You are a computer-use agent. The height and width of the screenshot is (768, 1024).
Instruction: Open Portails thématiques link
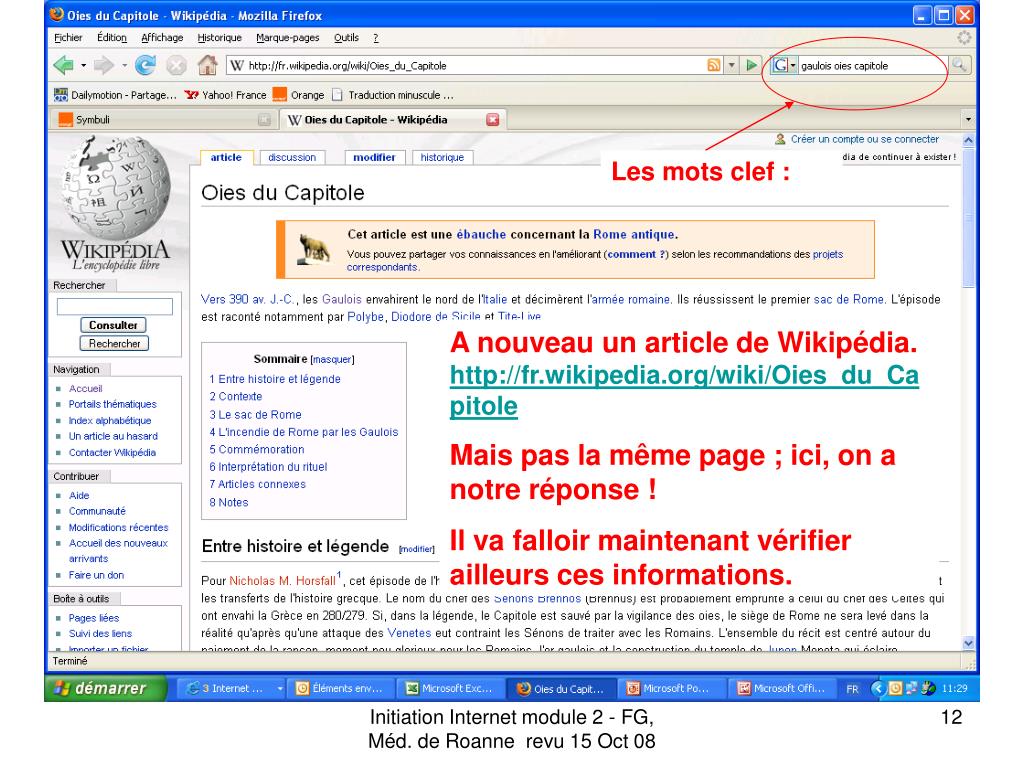[112, 404]
